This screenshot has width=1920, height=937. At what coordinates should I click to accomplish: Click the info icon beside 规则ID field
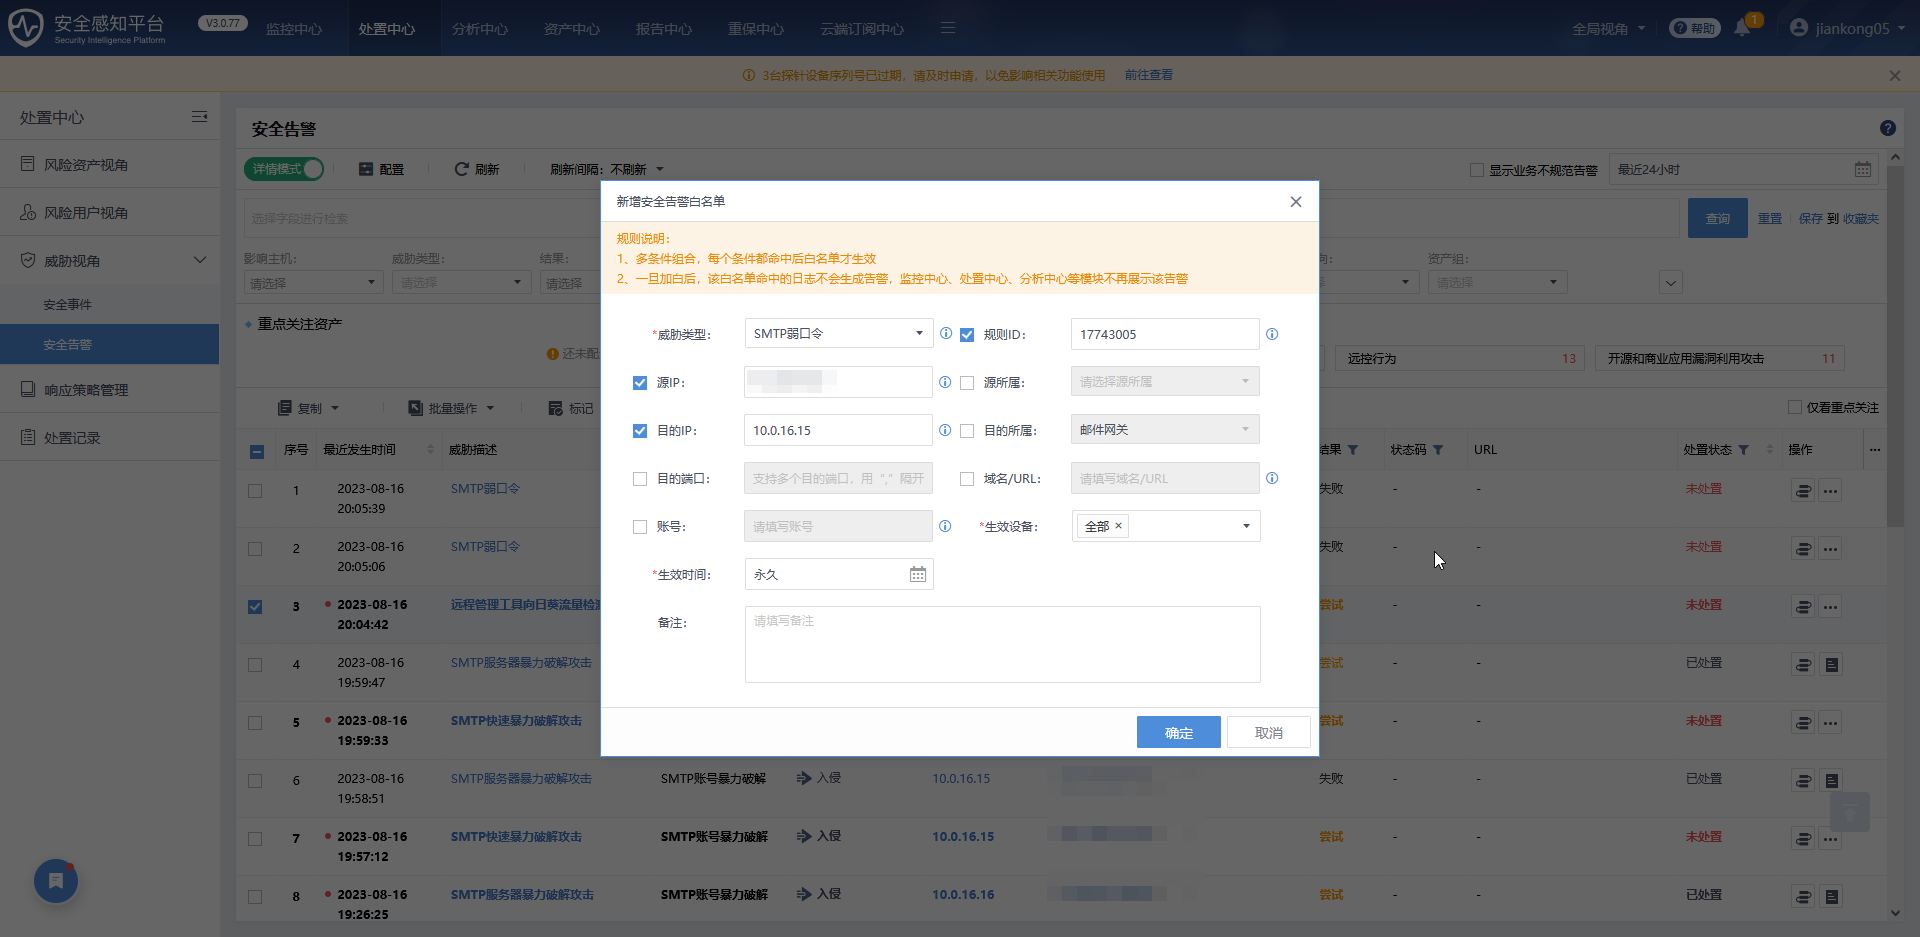[1272, 334]
